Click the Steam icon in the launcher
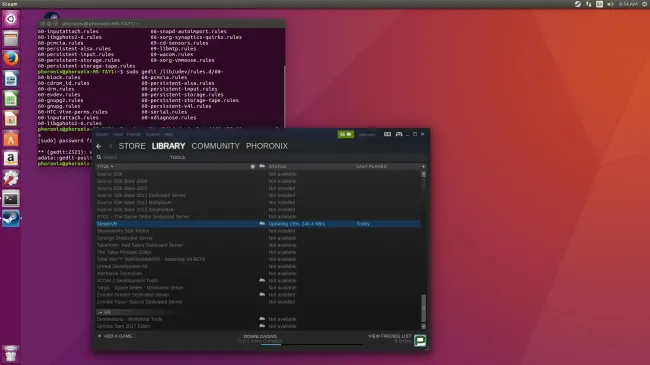The width and height of the screenshot is (650, 365). click(11, 218)
